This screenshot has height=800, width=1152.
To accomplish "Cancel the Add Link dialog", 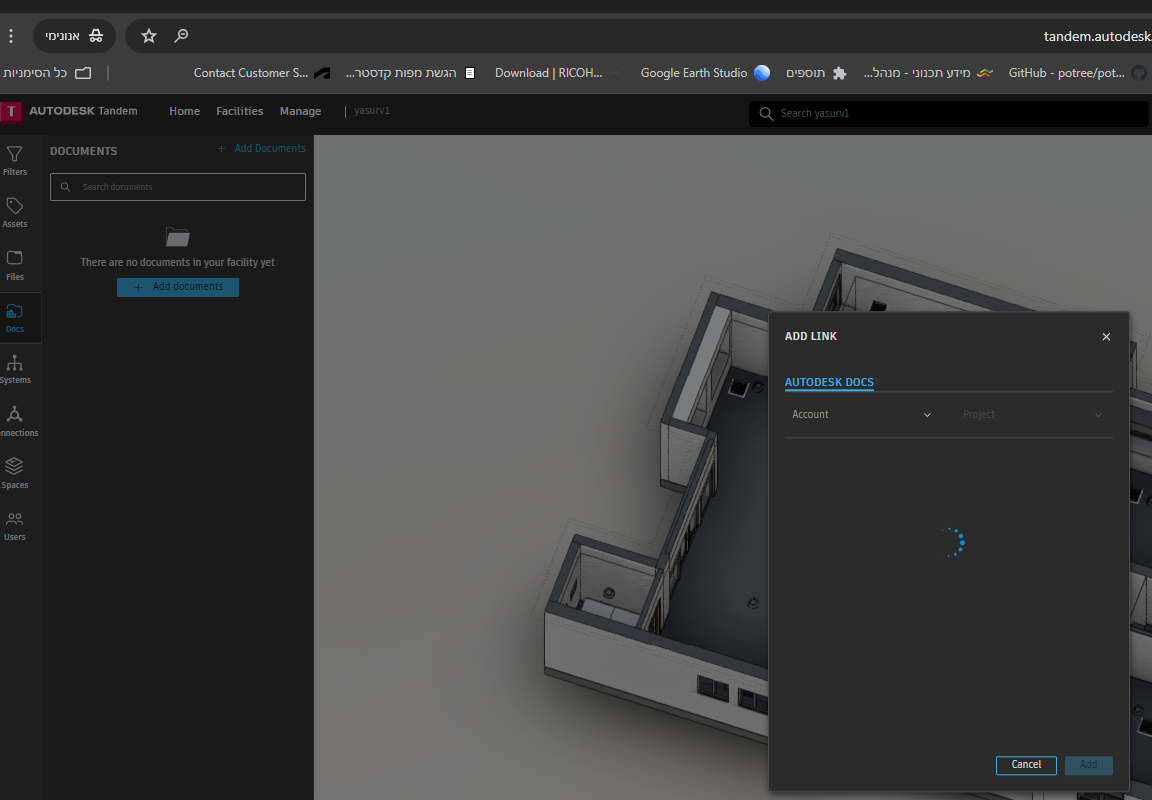I will (x=1026, y=765).
